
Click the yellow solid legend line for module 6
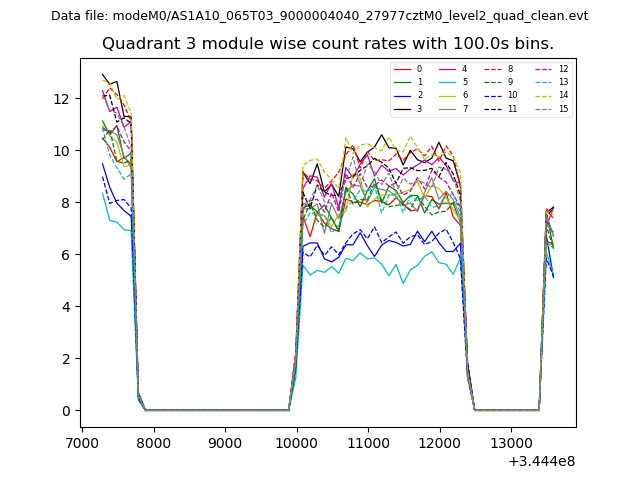point(448,95)
